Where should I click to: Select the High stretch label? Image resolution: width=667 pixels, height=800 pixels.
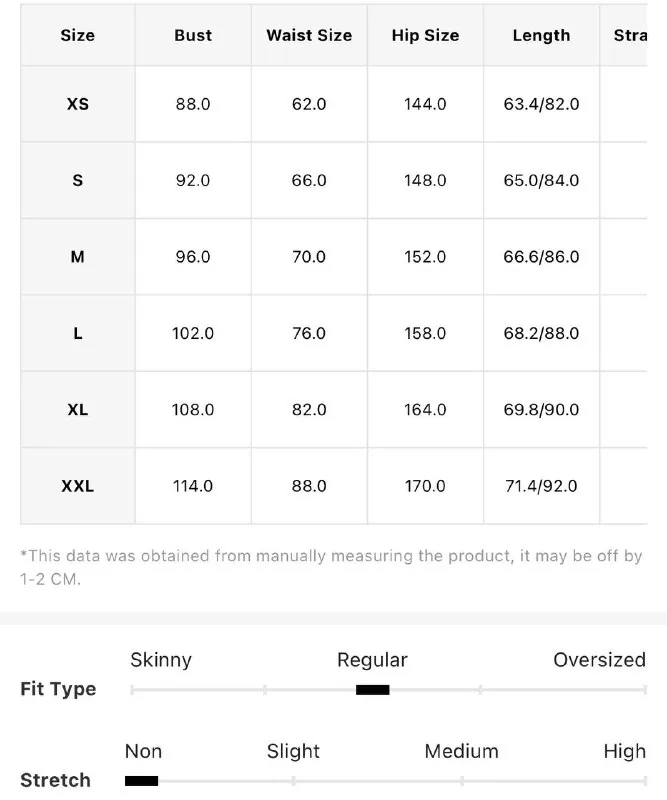tap(624, 751)
